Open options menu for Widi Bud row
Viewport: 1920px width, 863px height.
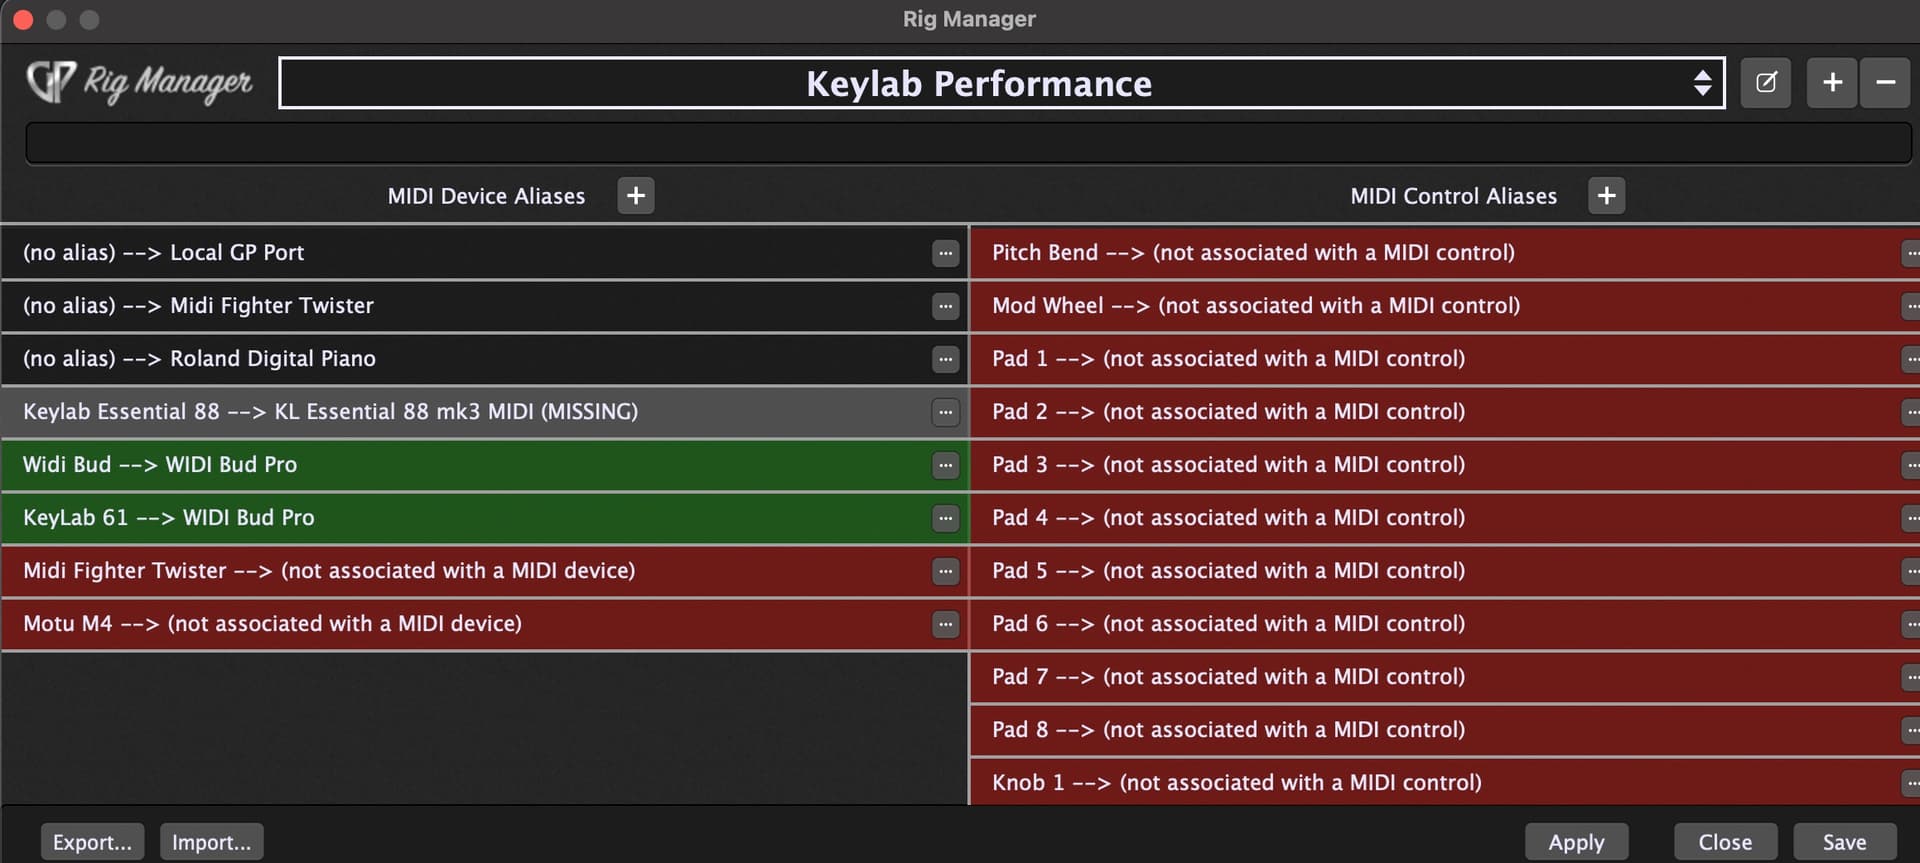(945, 465)
